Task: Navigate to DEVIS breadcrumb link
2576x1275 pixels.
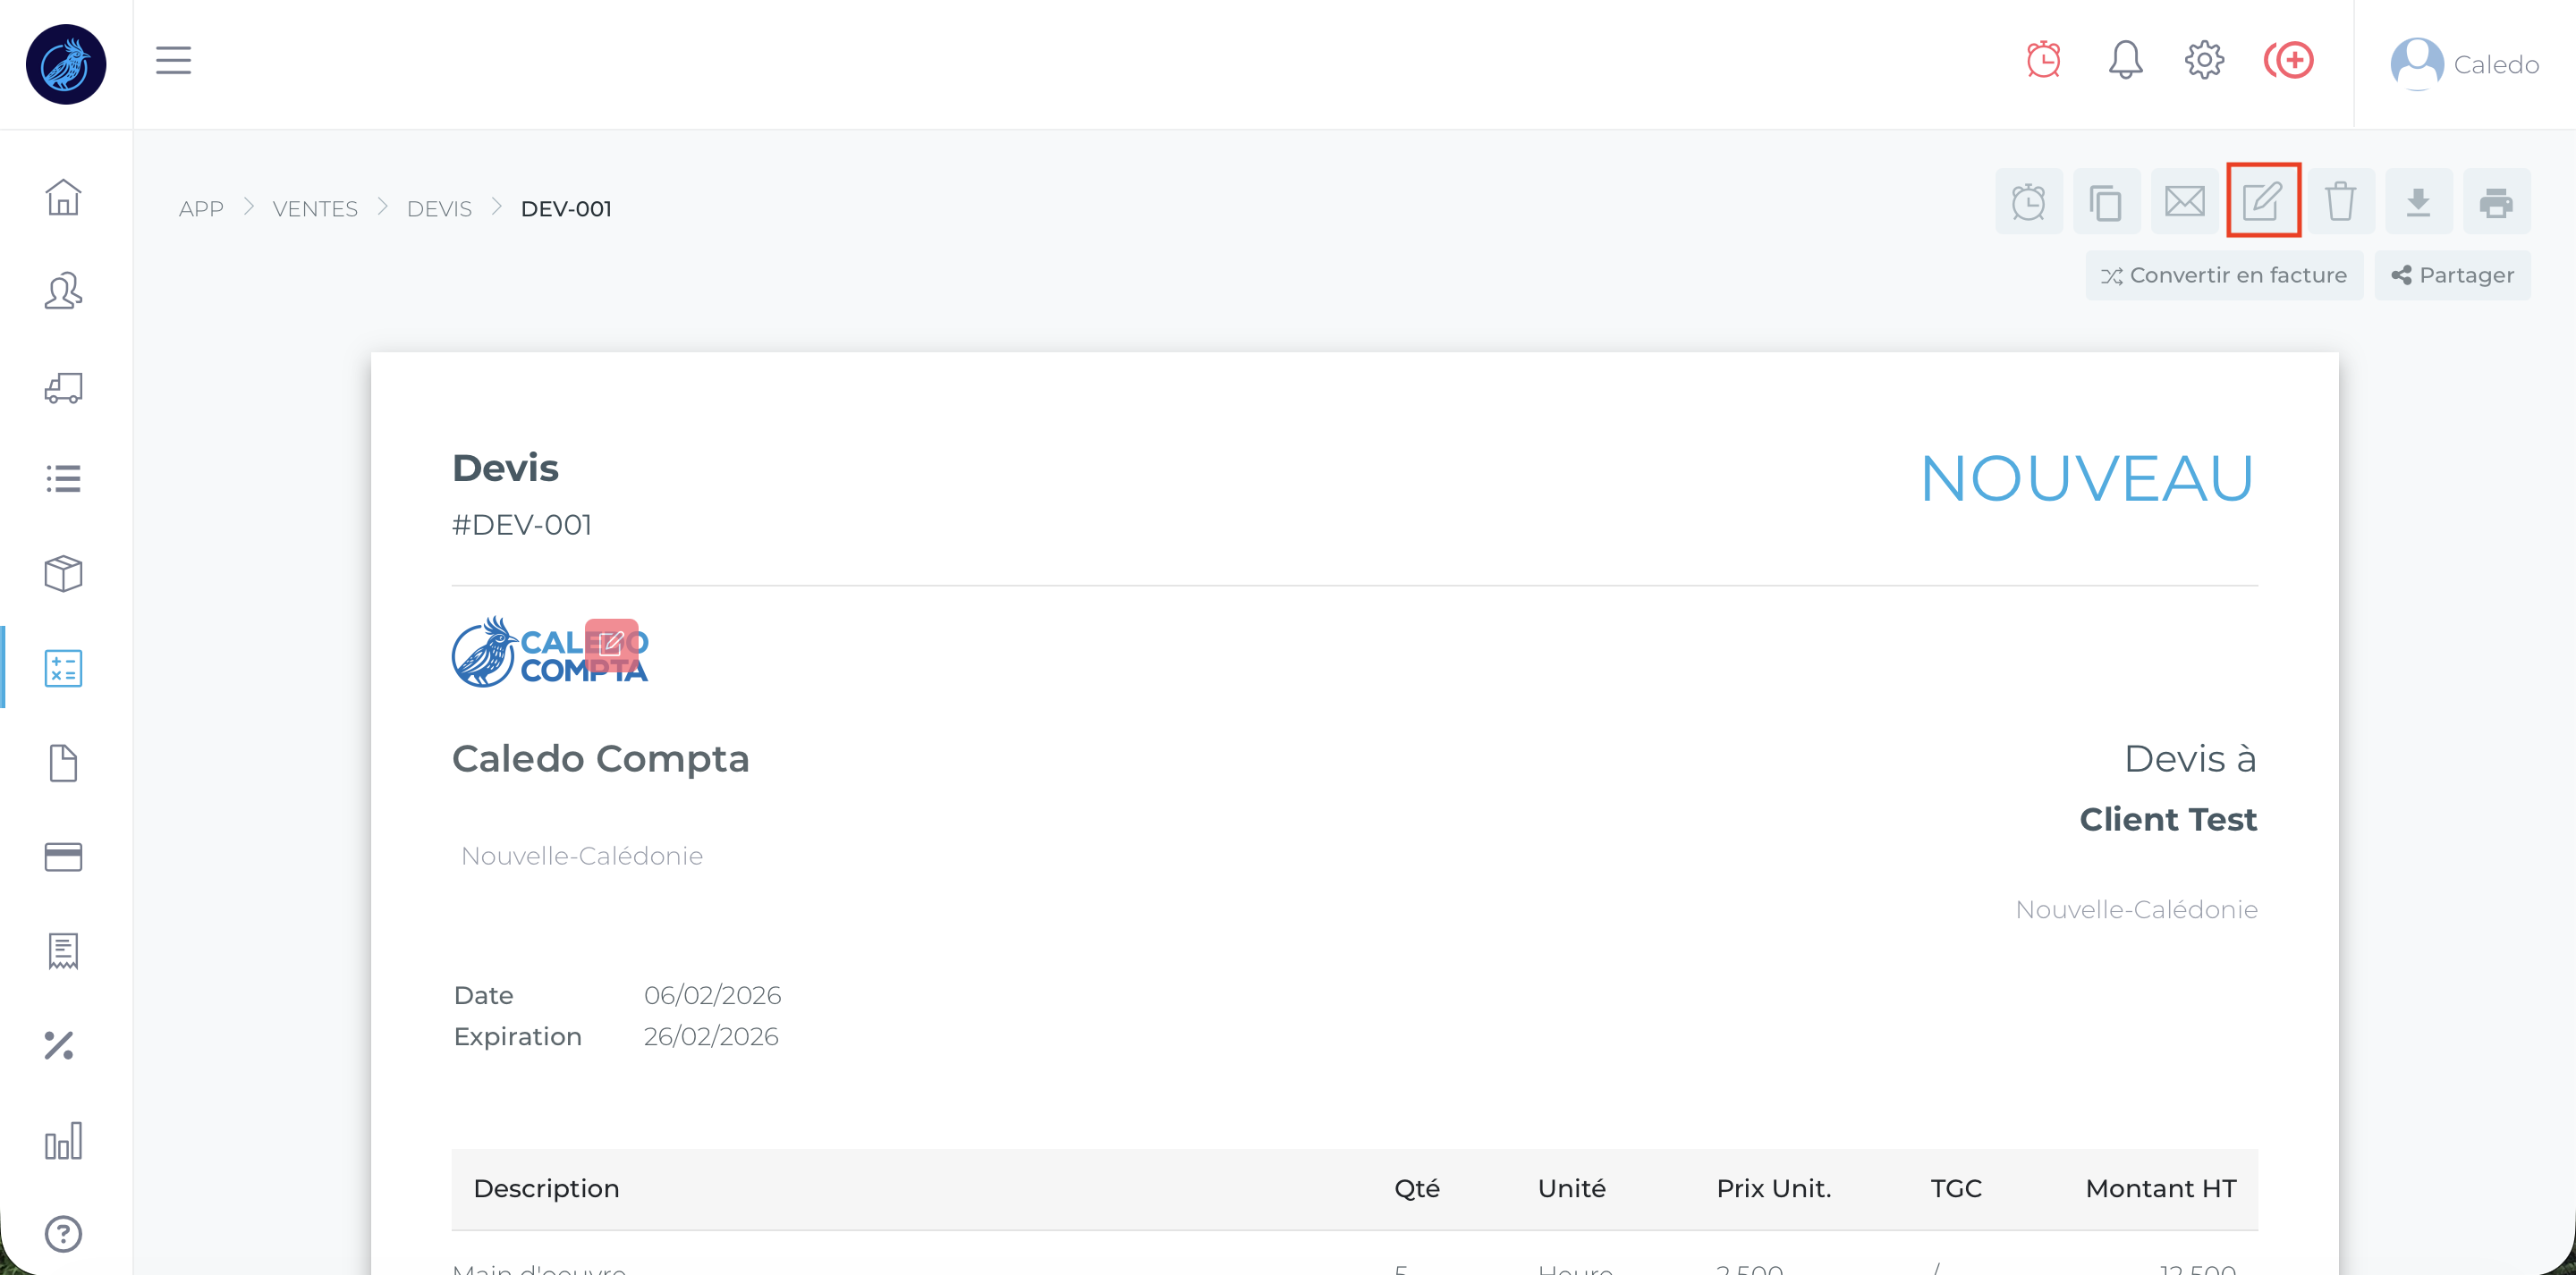Action: (439, 208)
